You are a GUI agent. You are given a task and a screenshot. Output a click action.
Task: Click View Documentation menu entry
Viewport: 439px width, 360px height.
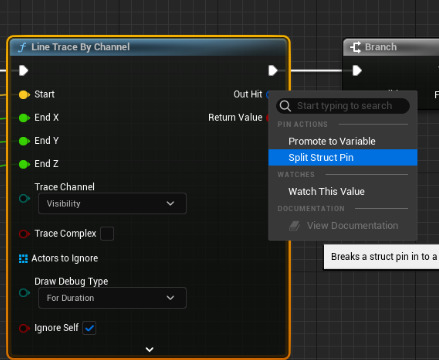click(x=343, y=226)
